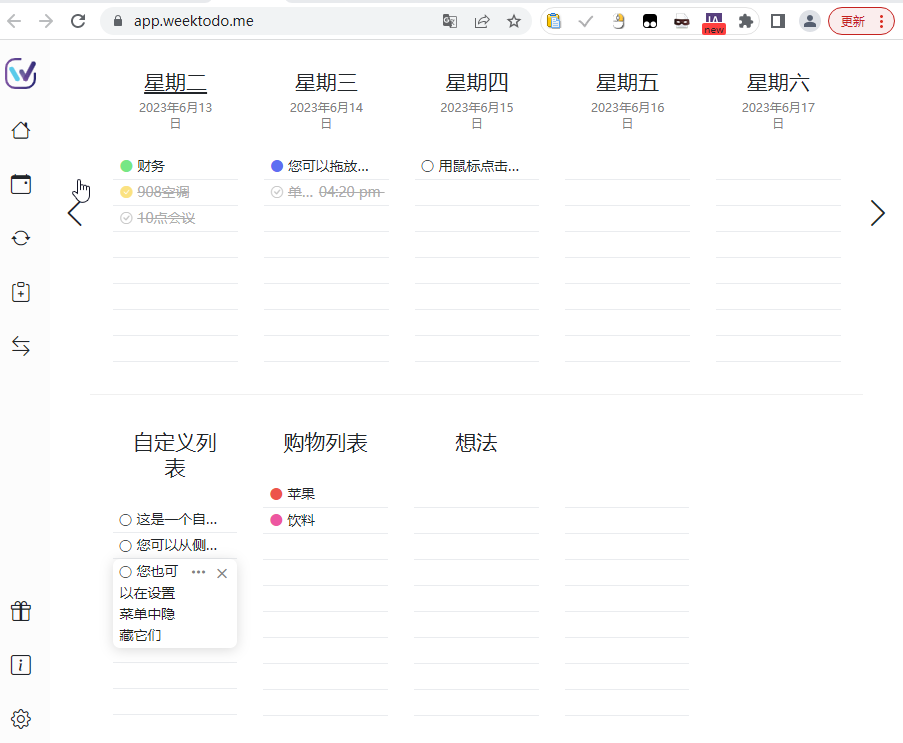
Task: Click the green color dot next to 财务
Action: 128,165
